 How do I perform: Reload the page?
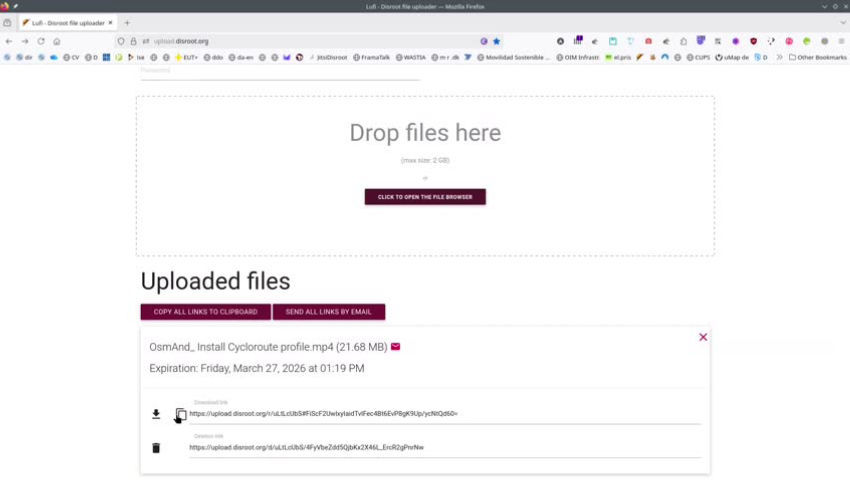[41, 41]
